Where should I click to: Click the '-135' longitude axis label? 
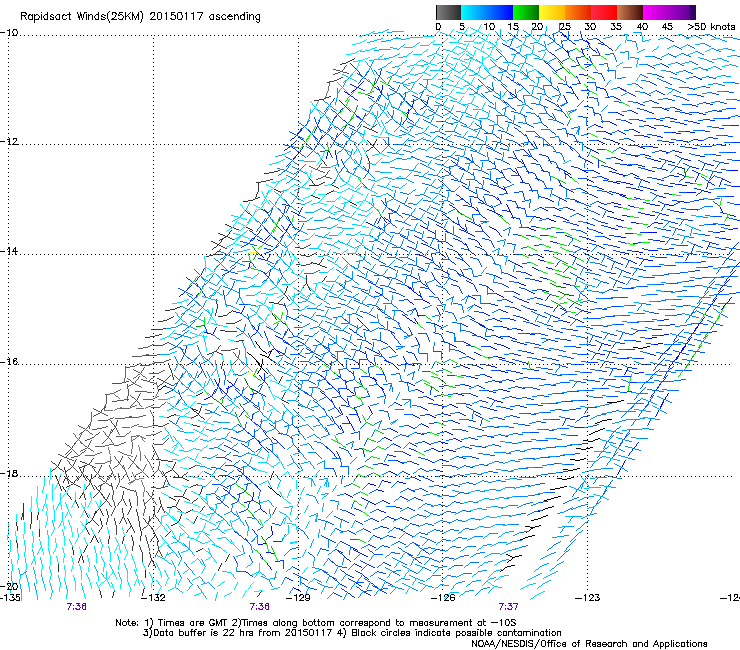pos(10,598)
